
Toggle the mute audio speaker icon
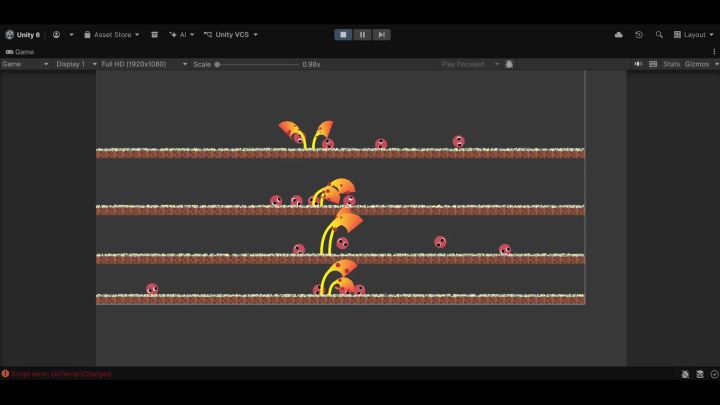click(x=638, y=64)
